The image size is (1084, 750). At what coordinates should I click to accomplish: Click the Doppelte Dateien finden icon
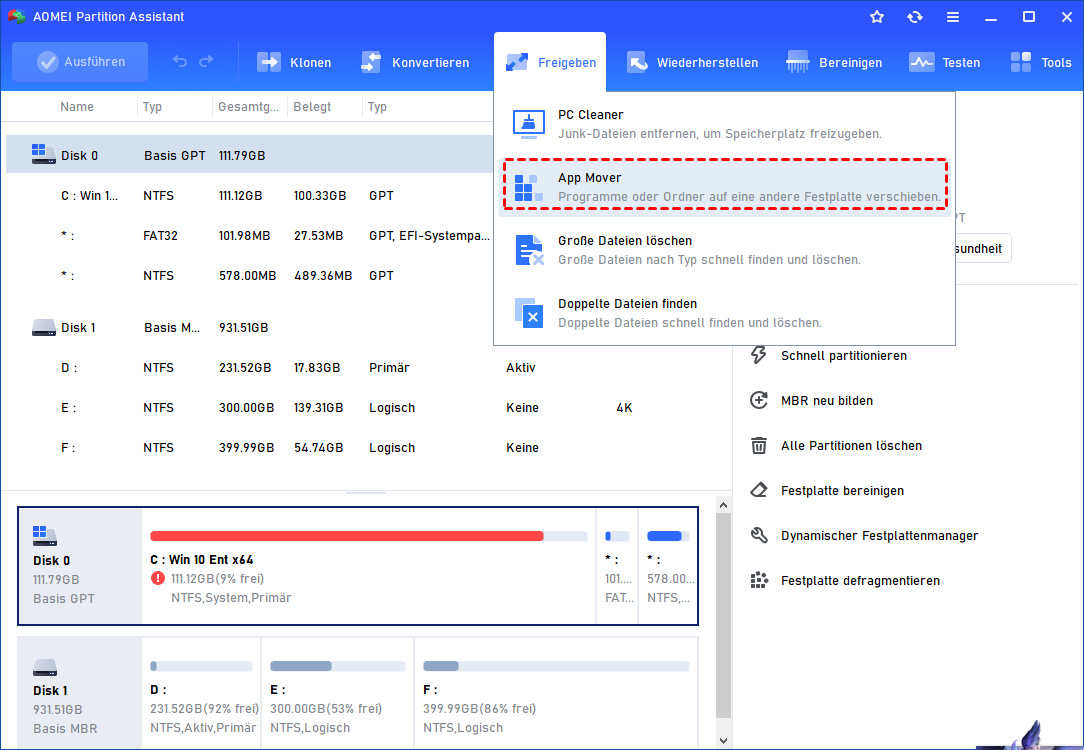coord(529,312)
